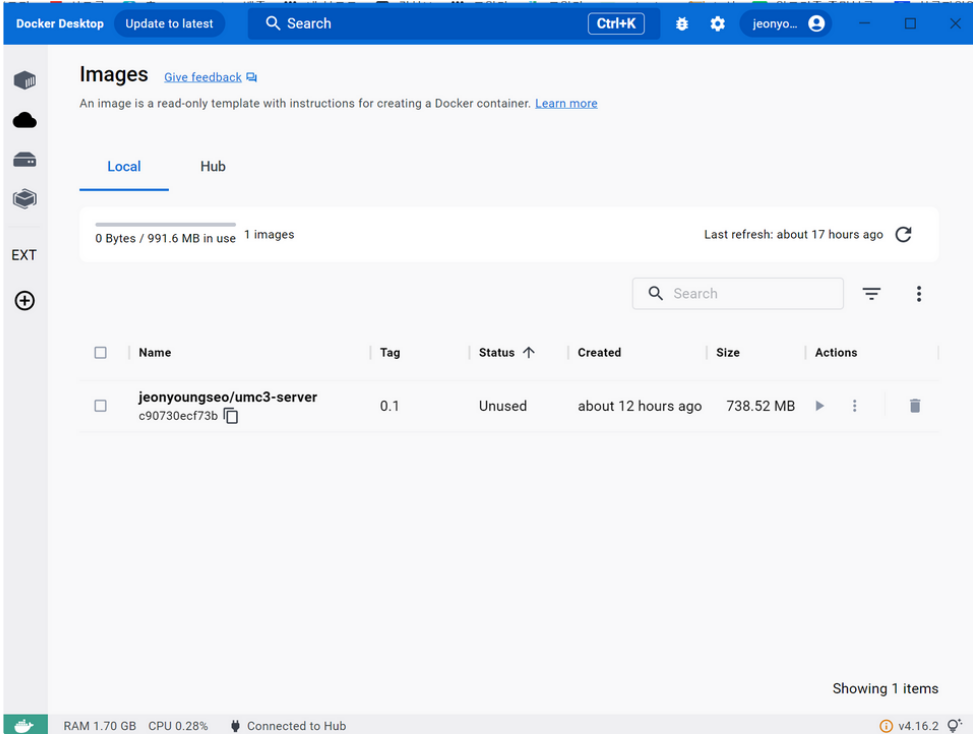Screen dimensions: 973x737
Task: Click the Docker whale status icon
Action: pos(25,725)
